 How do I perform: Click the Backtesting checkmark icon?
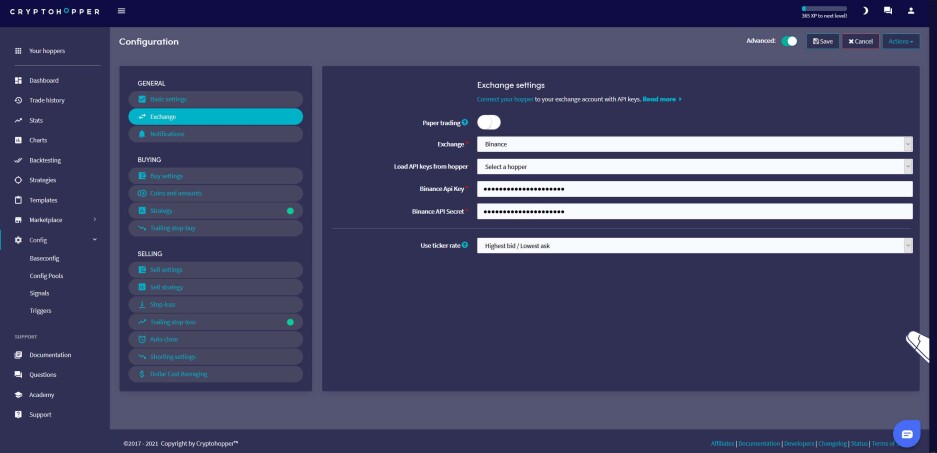(18, 160)
